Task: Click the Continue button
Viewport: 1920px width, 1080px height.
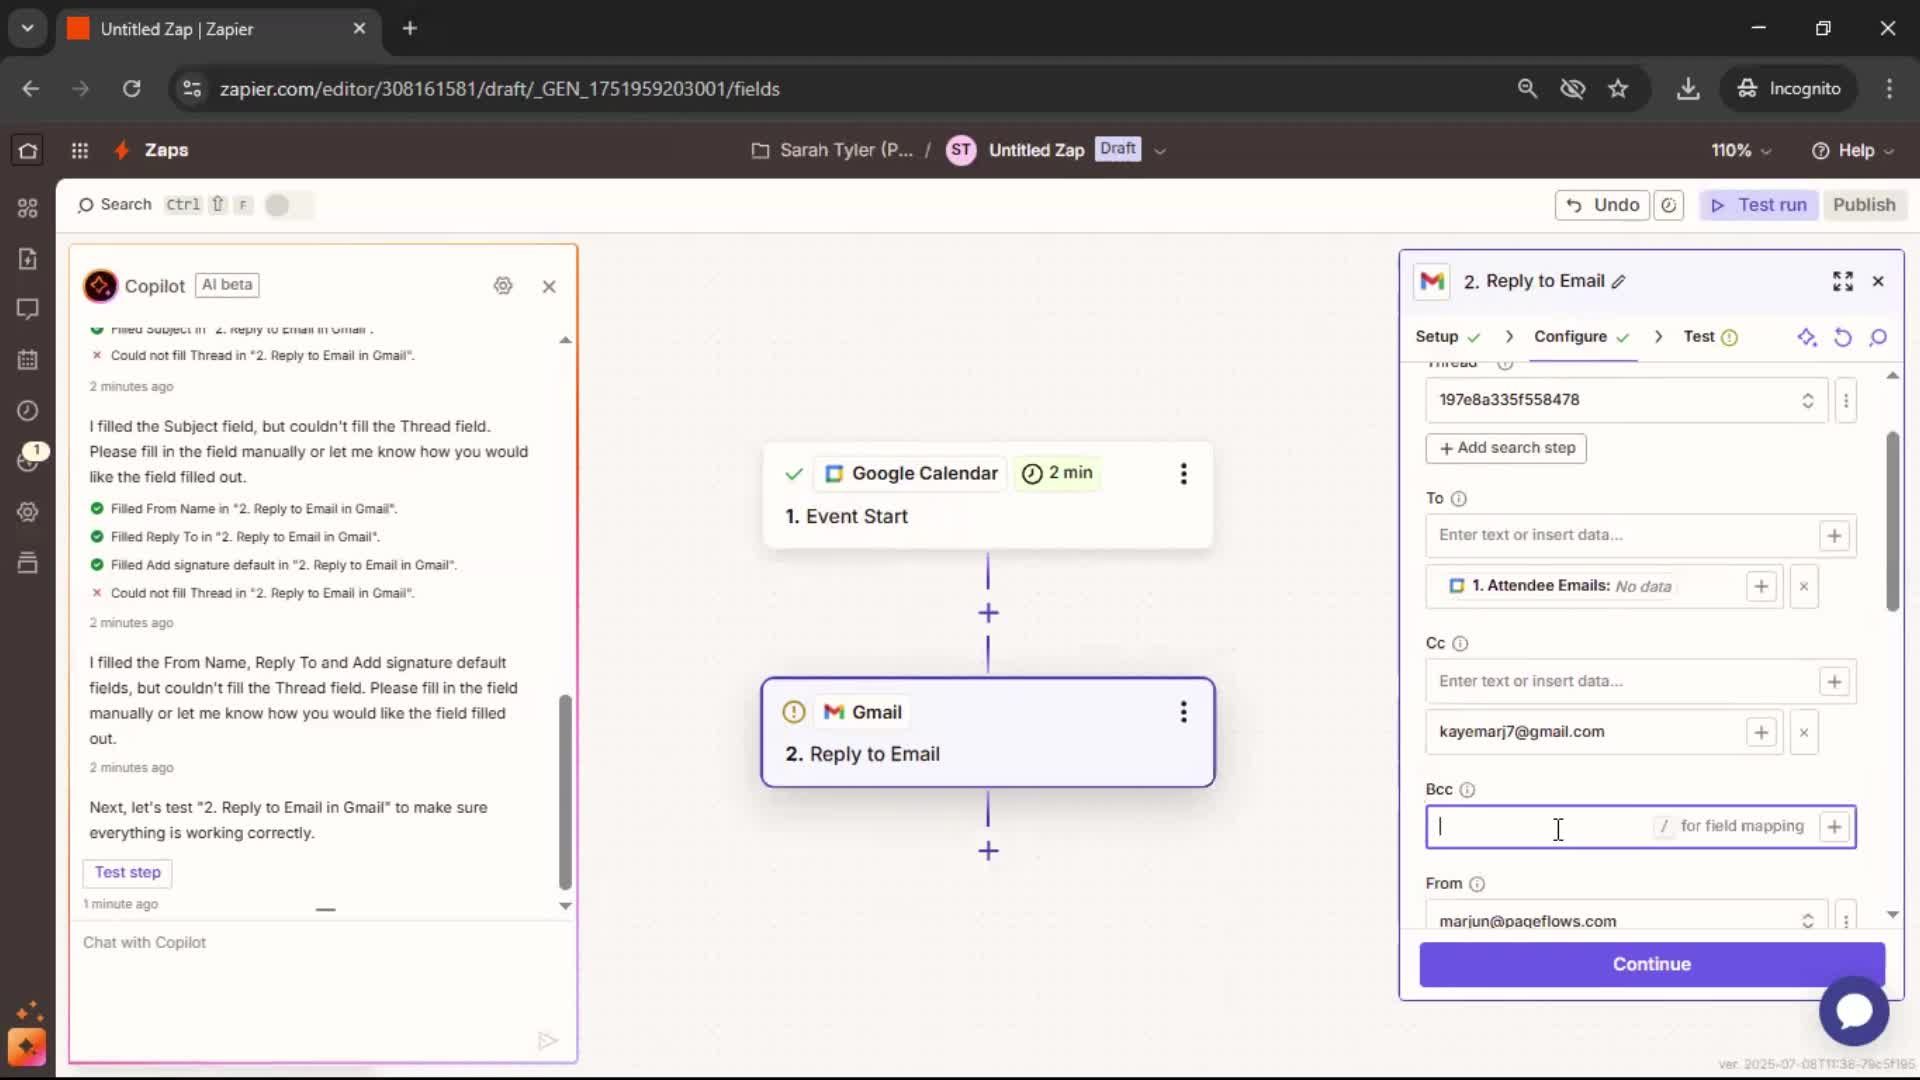Action: (x=1652, y=964)
